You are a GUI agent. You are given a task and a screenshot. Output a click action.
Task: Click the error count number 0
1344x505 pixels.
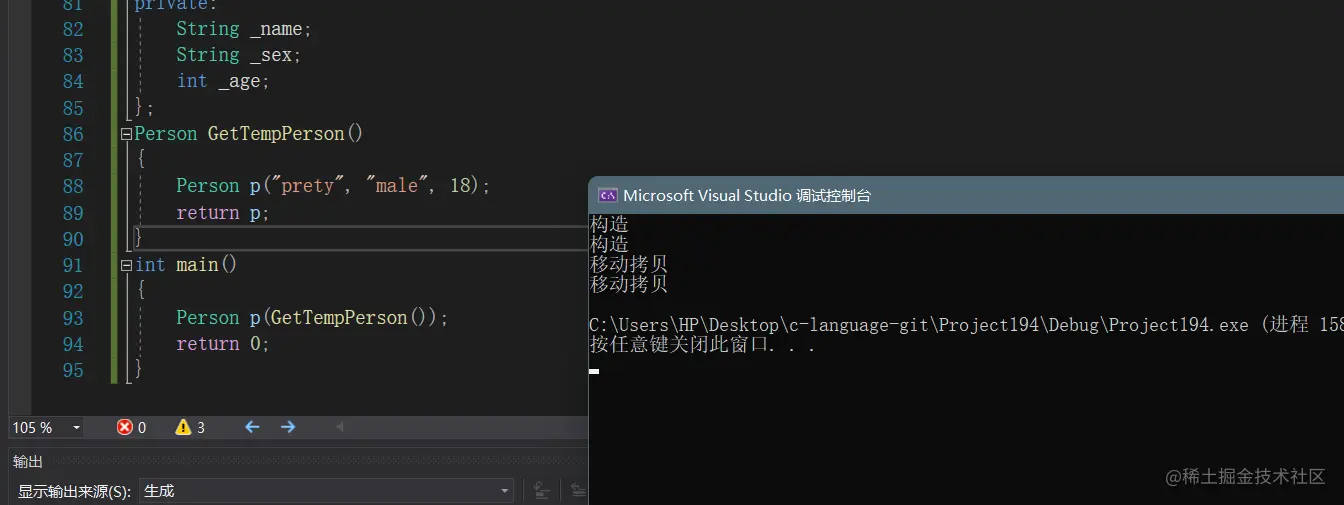pyautogui.click(x=142, y=428)
